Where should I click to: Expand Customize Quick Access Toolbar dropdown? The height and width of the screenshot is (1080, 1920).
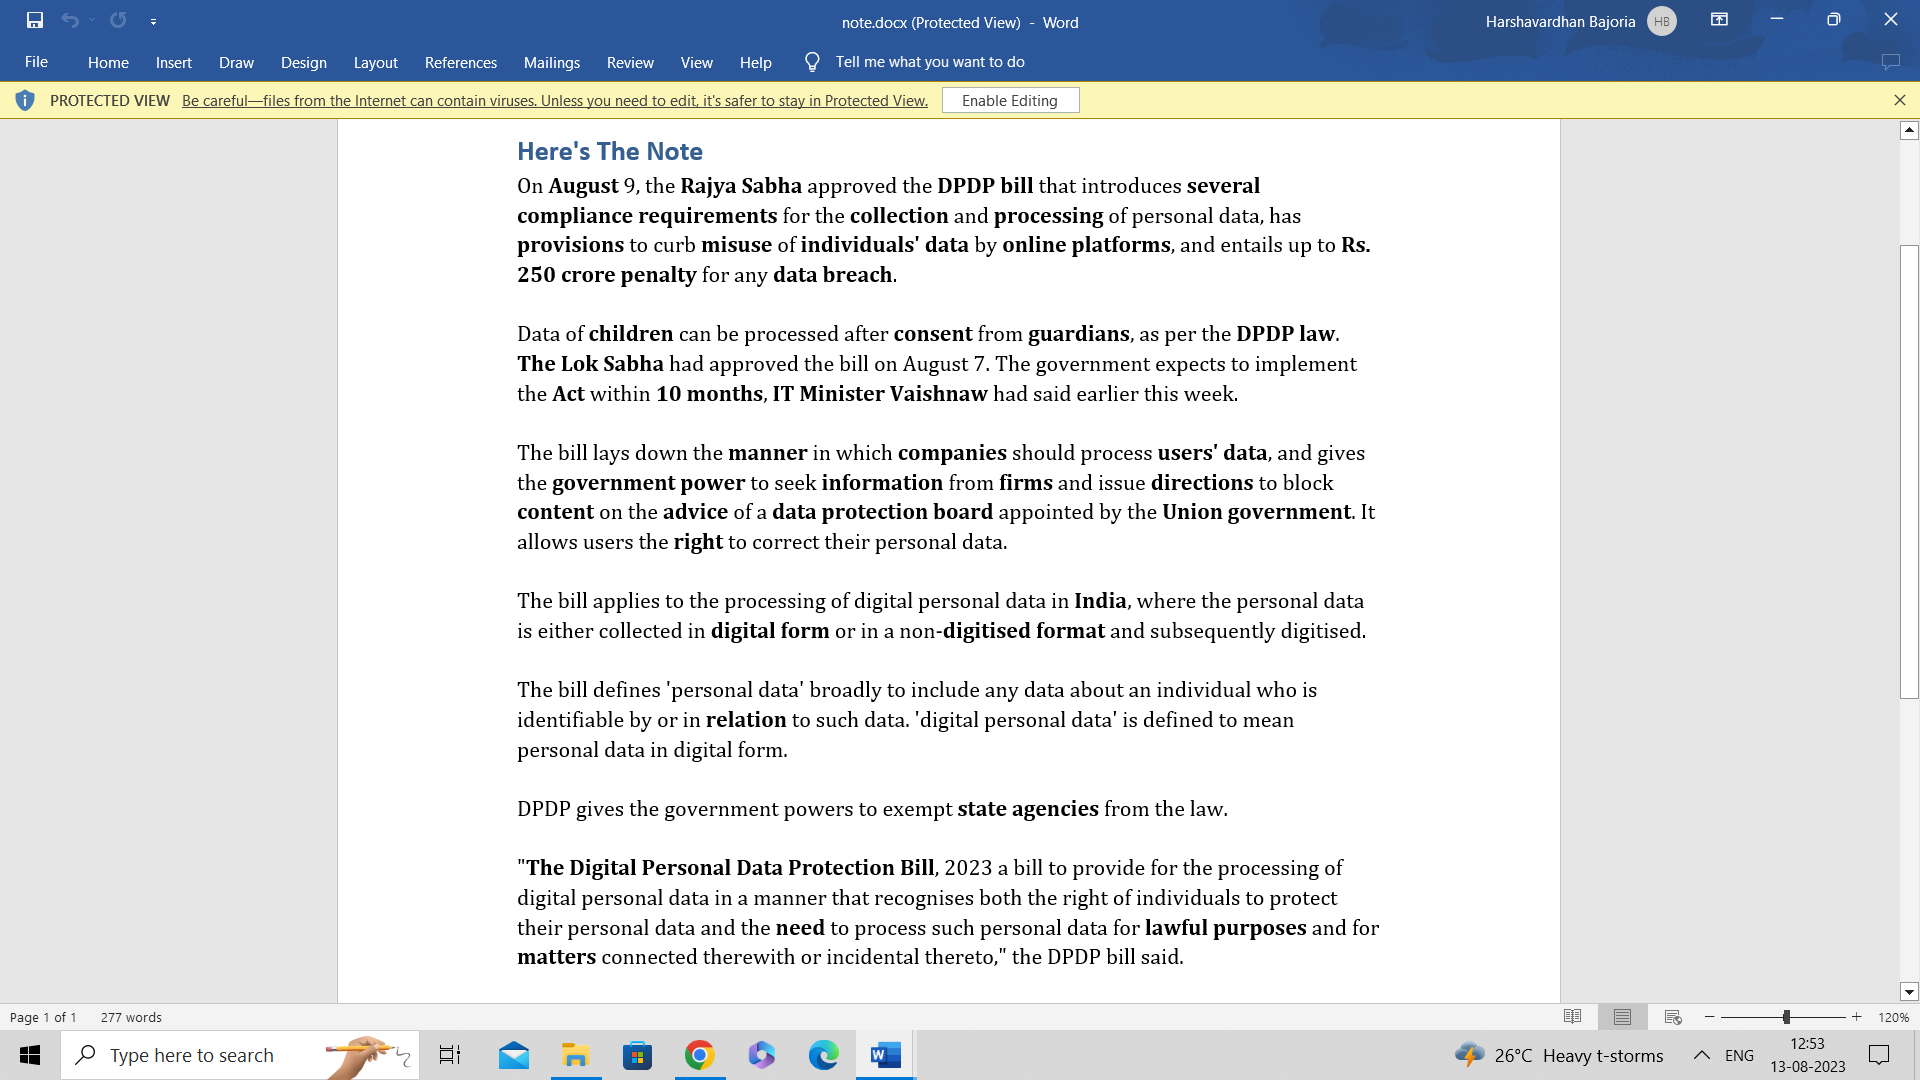pos(153,21)
